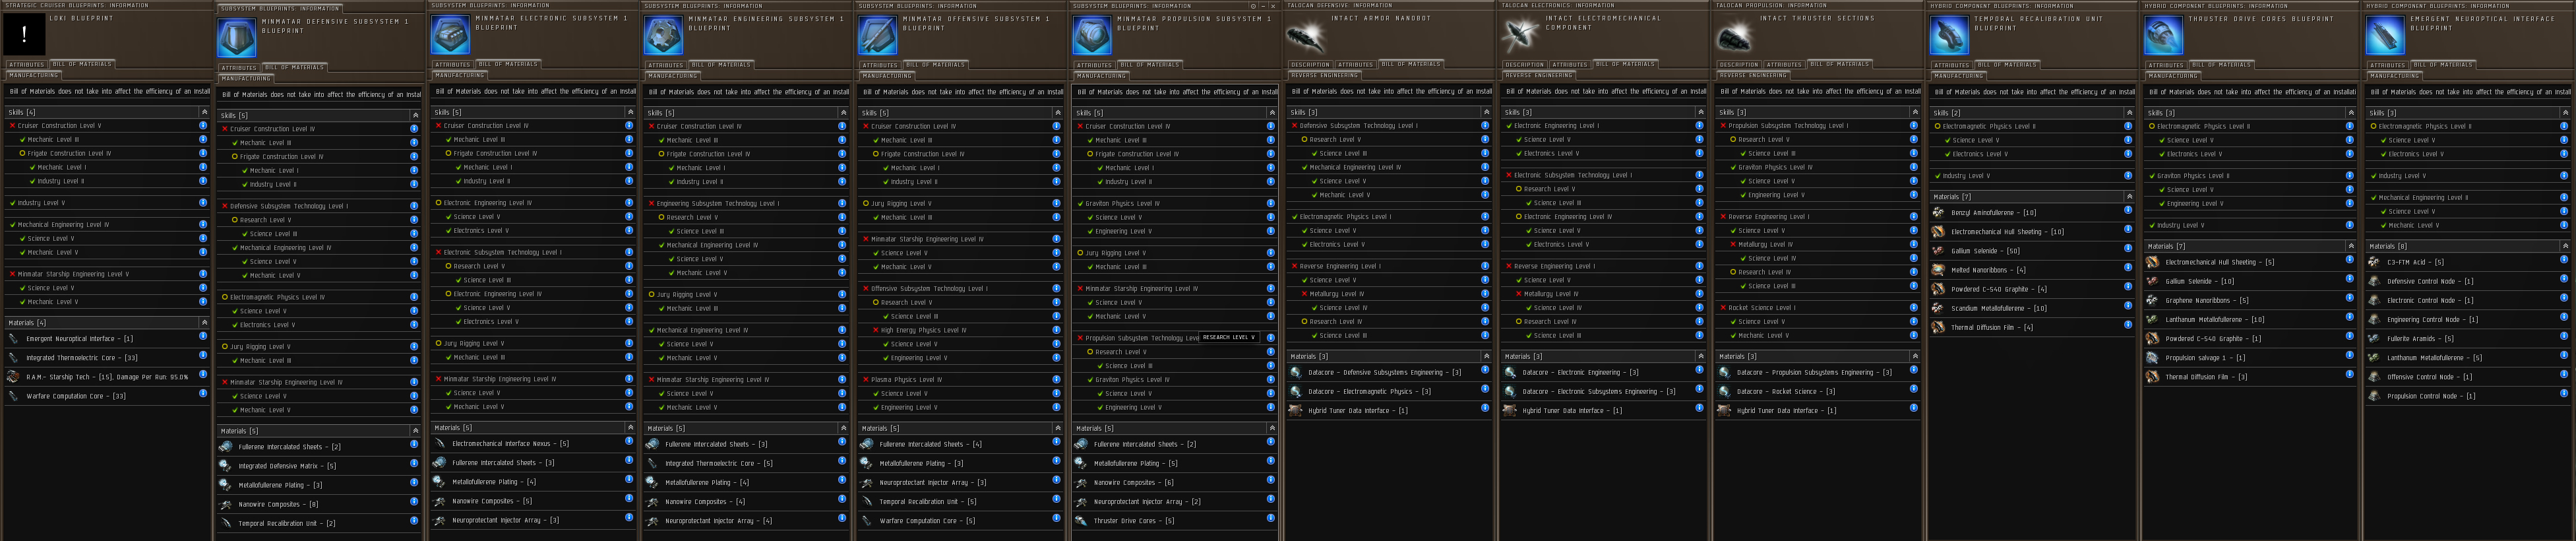Click the Minmatar Electronic Subsystem 1 Blueprint icon
Screen dimensions: 2576x541
(x=451, y=35)
